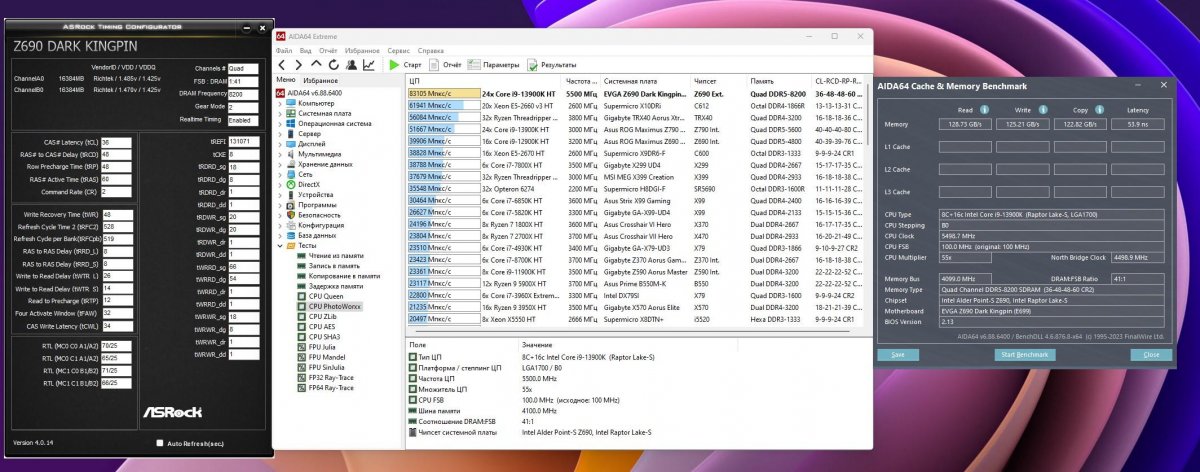The width and height of the screenshot is (1200, 472).
Task: Click the Back arrow in AIDA64 toolbar
Action: 283,65
